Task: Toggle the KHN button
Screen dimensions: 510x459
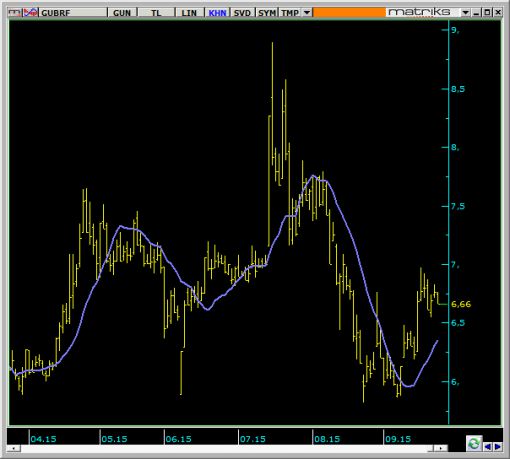Action: coord(217,13)
